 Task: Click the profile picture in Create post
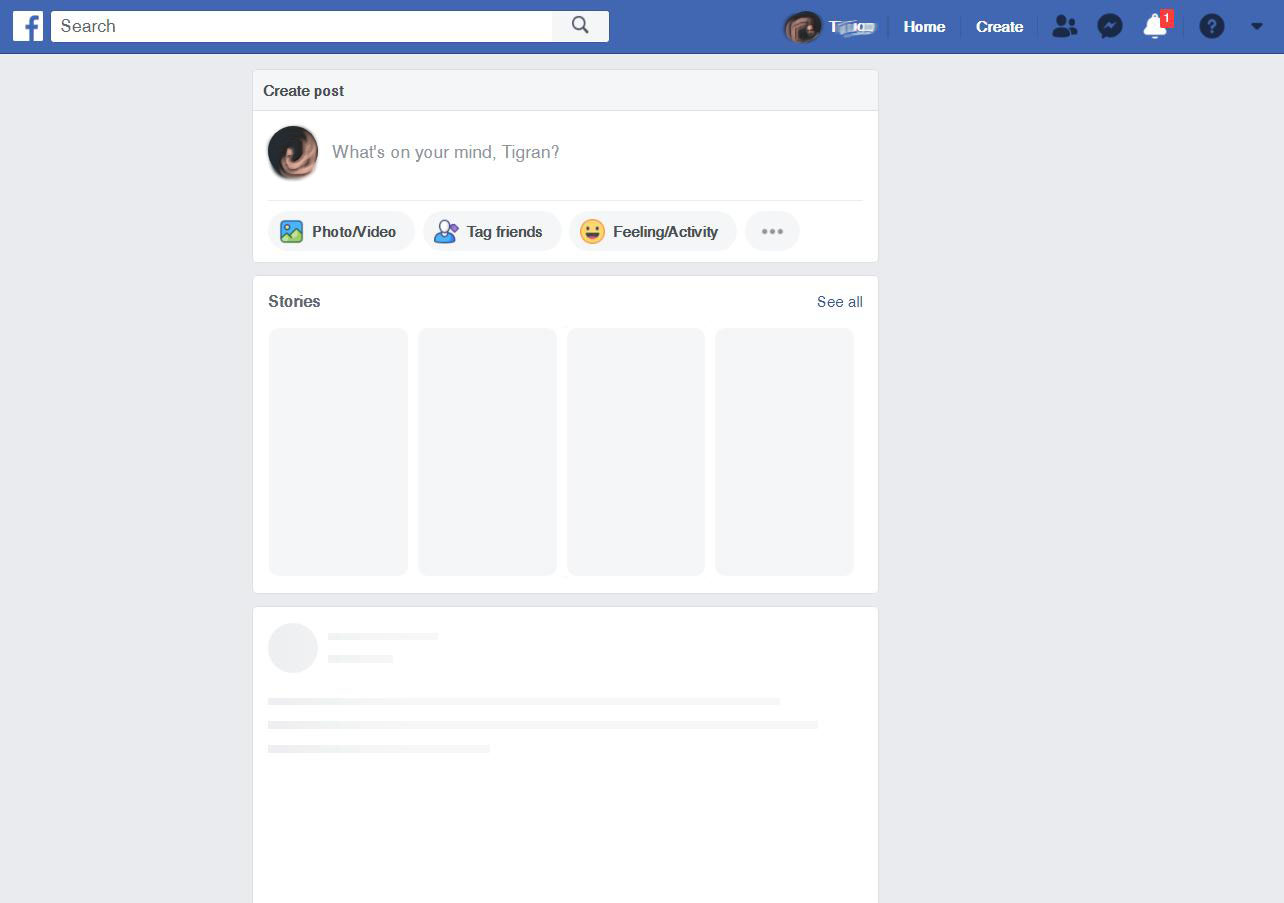tap(293, 153)
